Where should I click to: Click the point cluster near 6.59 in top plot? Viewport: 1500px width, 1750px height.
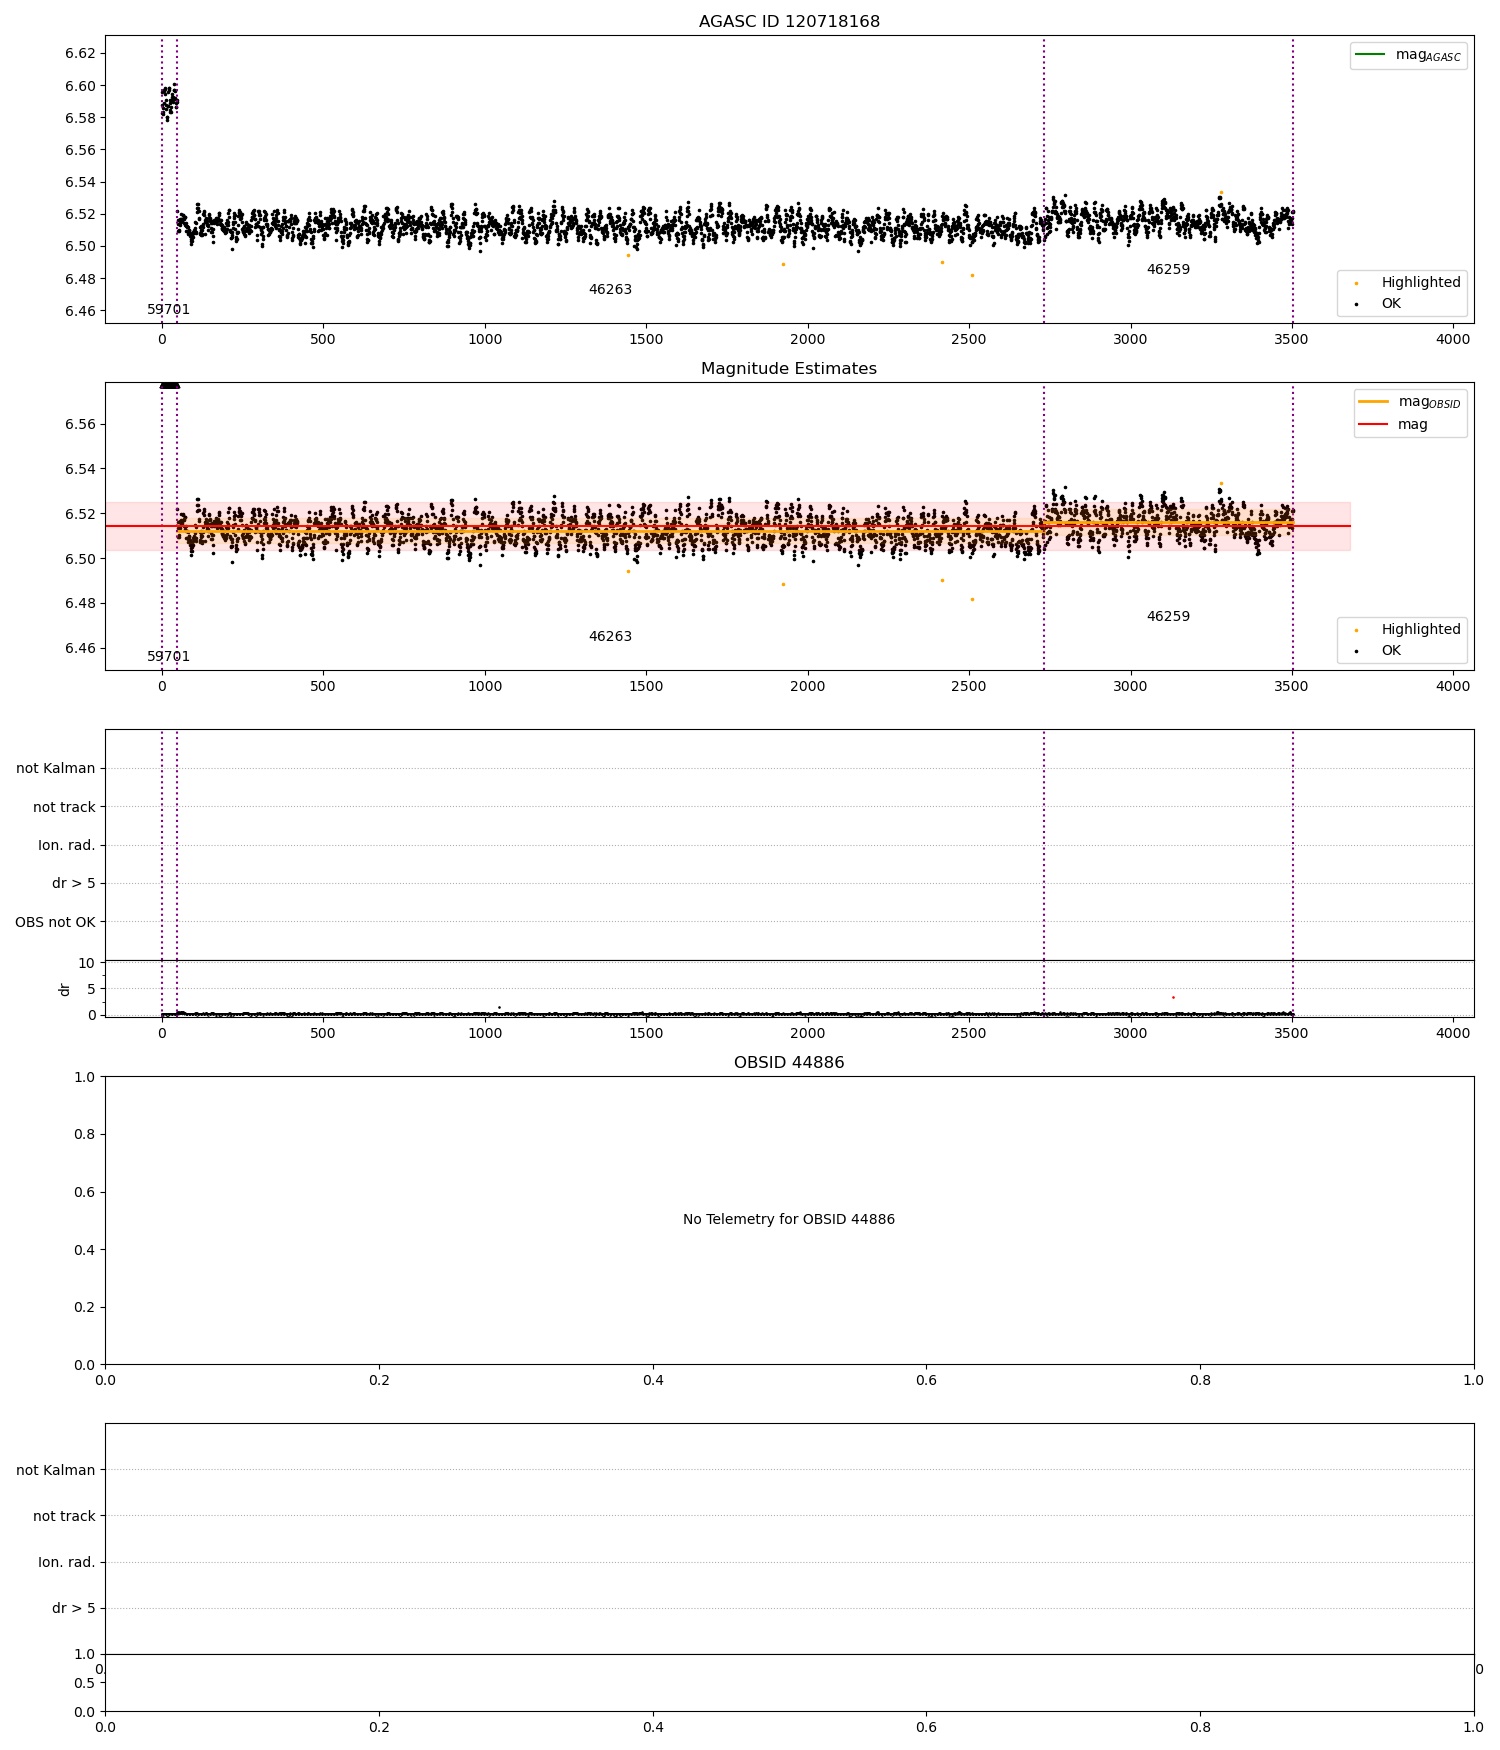(x=170, y=101)
